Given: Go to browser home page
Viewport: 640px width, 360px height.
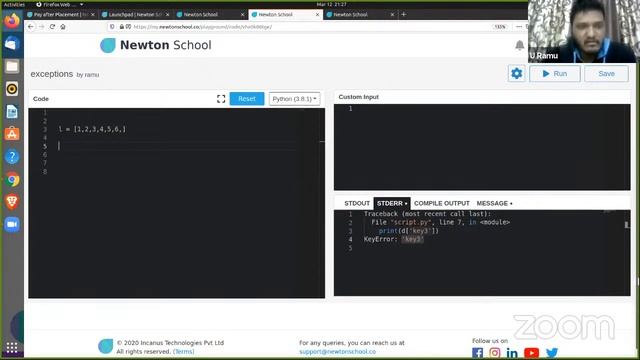Looking at the screenshot, I should (63, 27).
